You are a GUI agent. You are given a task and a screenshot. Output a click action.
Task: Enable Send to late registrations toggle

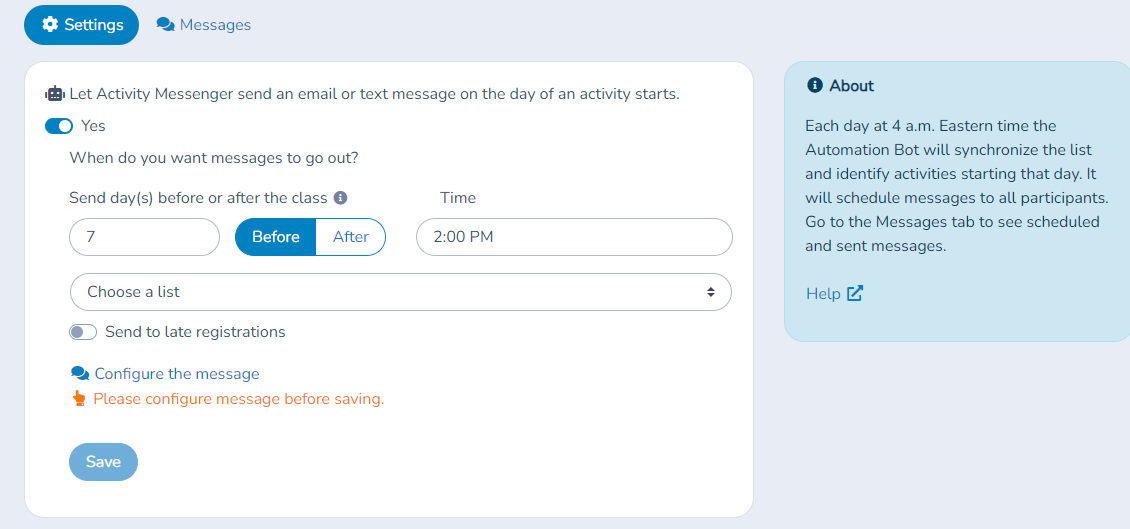(x=83, y=332)
